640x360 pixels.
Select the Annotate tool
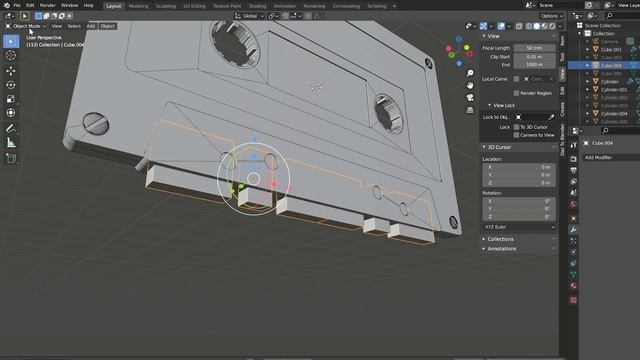click(x=11, y=129)
